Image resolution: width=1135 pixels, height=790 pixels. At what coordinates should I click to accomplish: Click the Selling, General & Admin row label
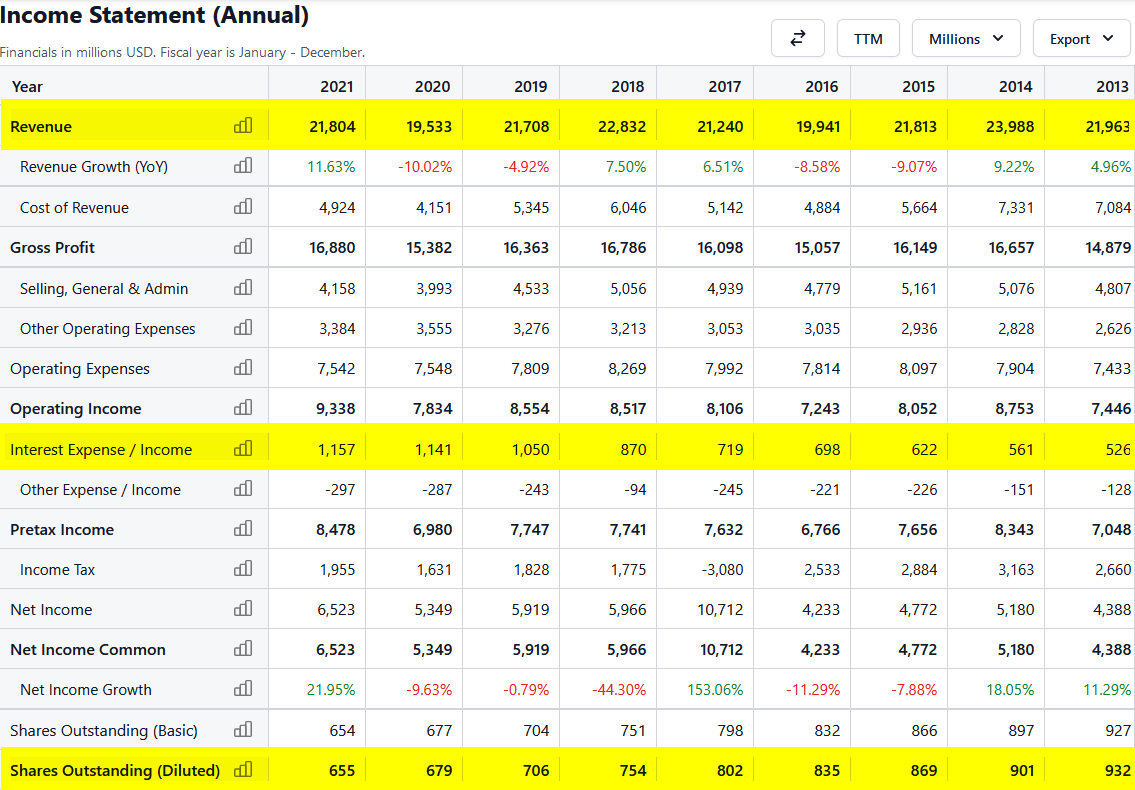(x=104, y=288)
